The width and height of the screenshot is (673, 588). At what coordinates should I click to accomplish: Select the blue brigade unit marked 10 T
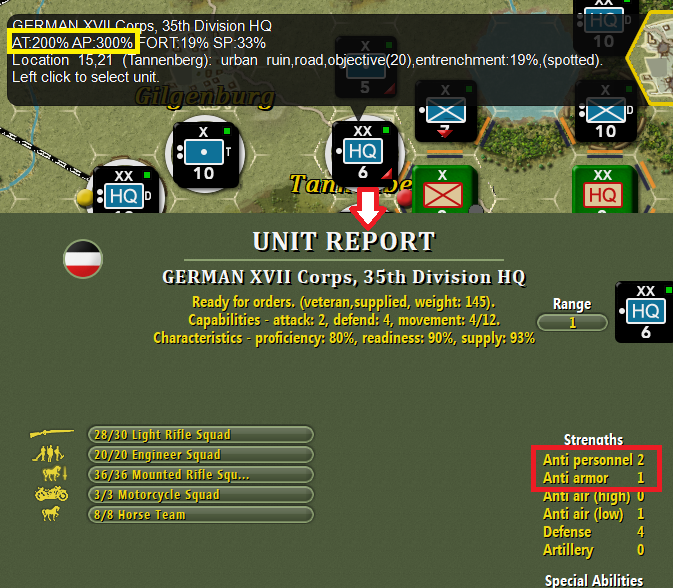point(205,155)
